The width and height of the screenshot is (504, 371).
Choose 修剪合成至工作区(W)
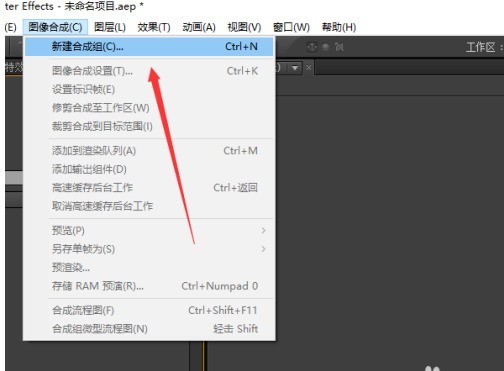[149, 108]
